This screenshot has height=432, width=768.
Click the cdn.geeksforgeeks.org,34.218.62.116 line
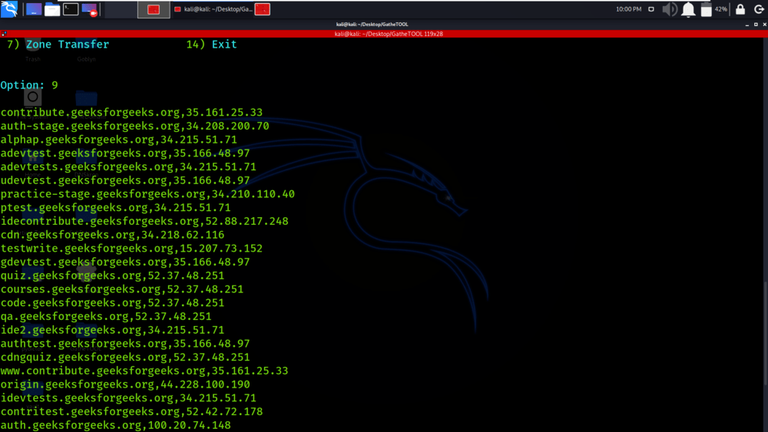click(x=112, y=235)
